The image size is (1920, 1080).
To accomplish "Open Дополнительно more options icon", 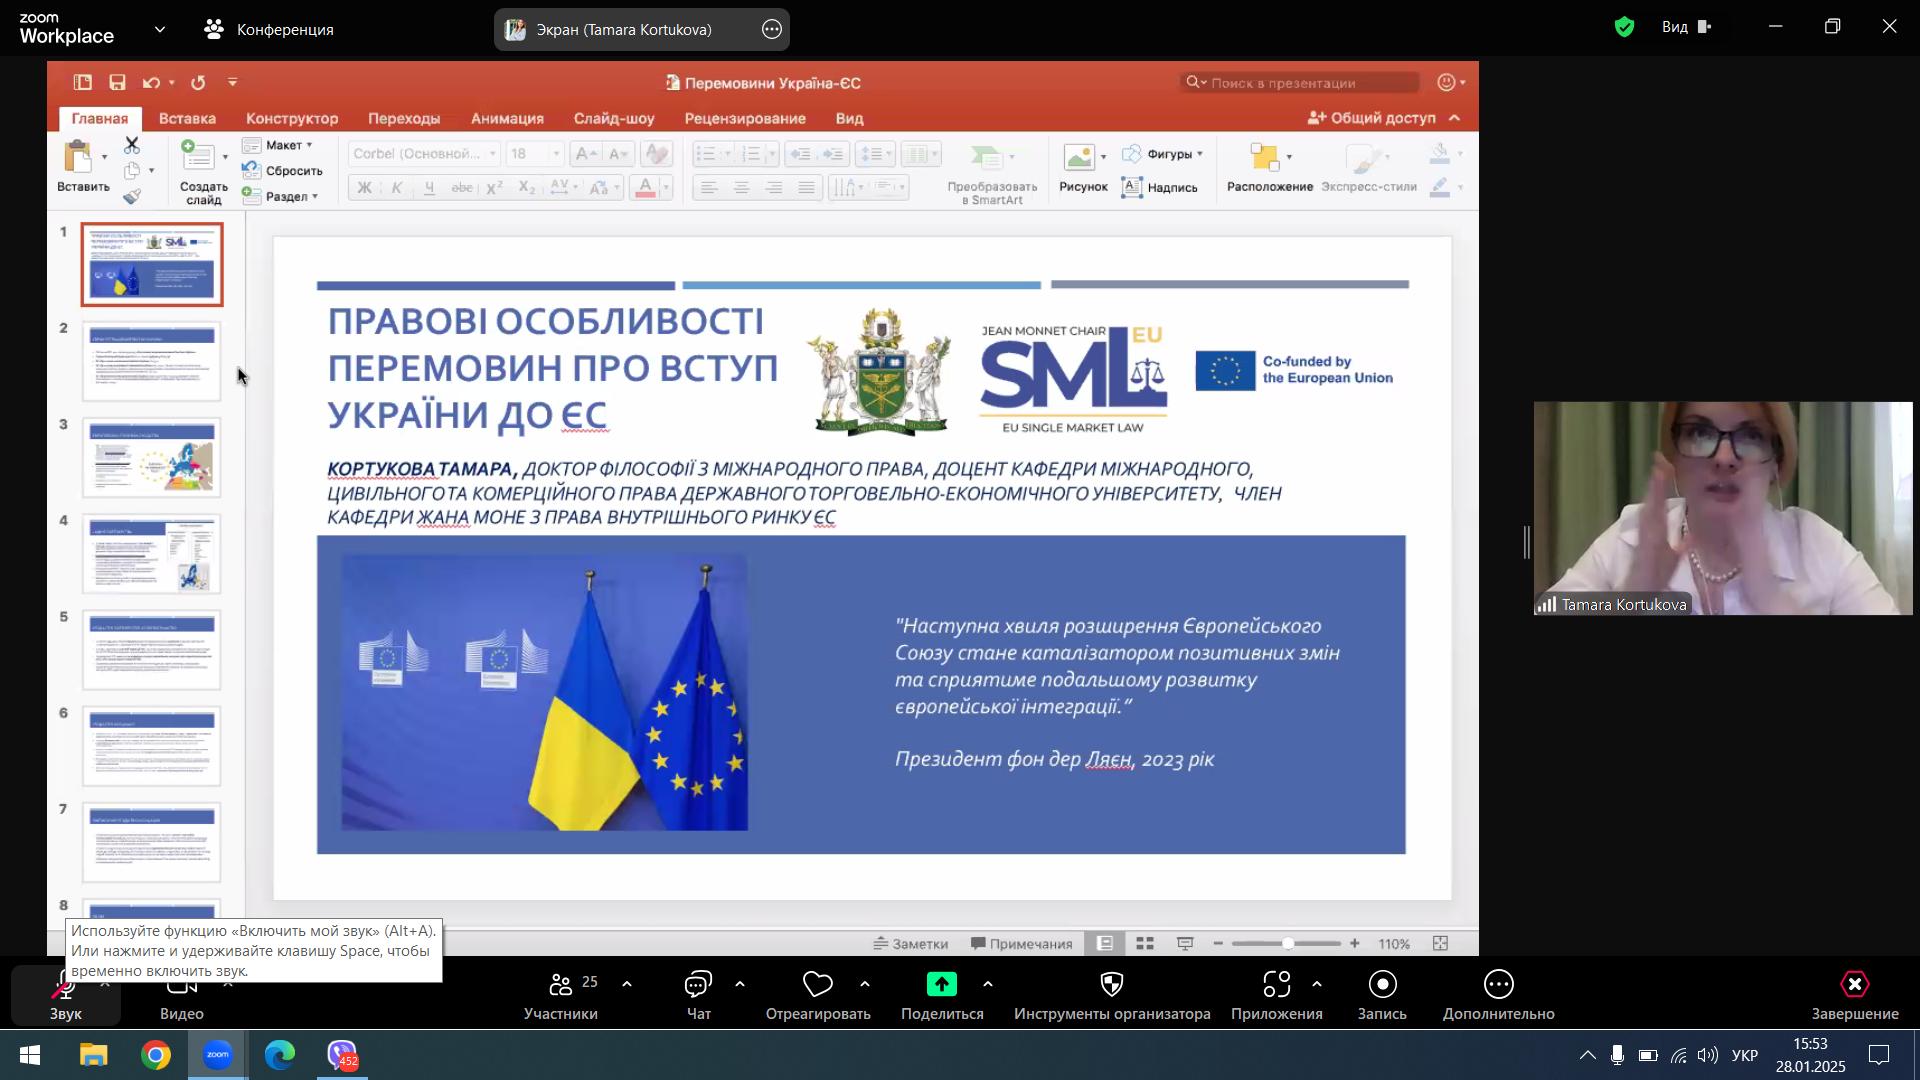I will click(x=1498, y=984).
